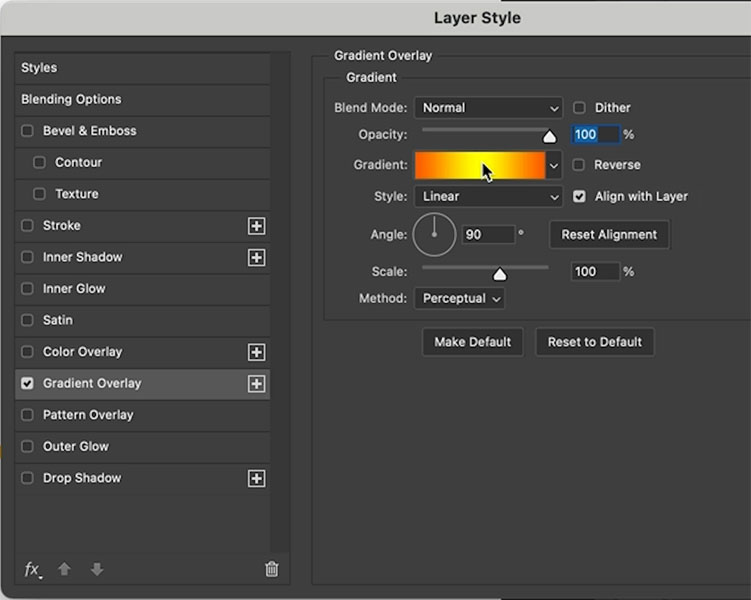Click the orange-yellow gradient swatch
The image size is (751, 600).
click(x=480, y=165)
